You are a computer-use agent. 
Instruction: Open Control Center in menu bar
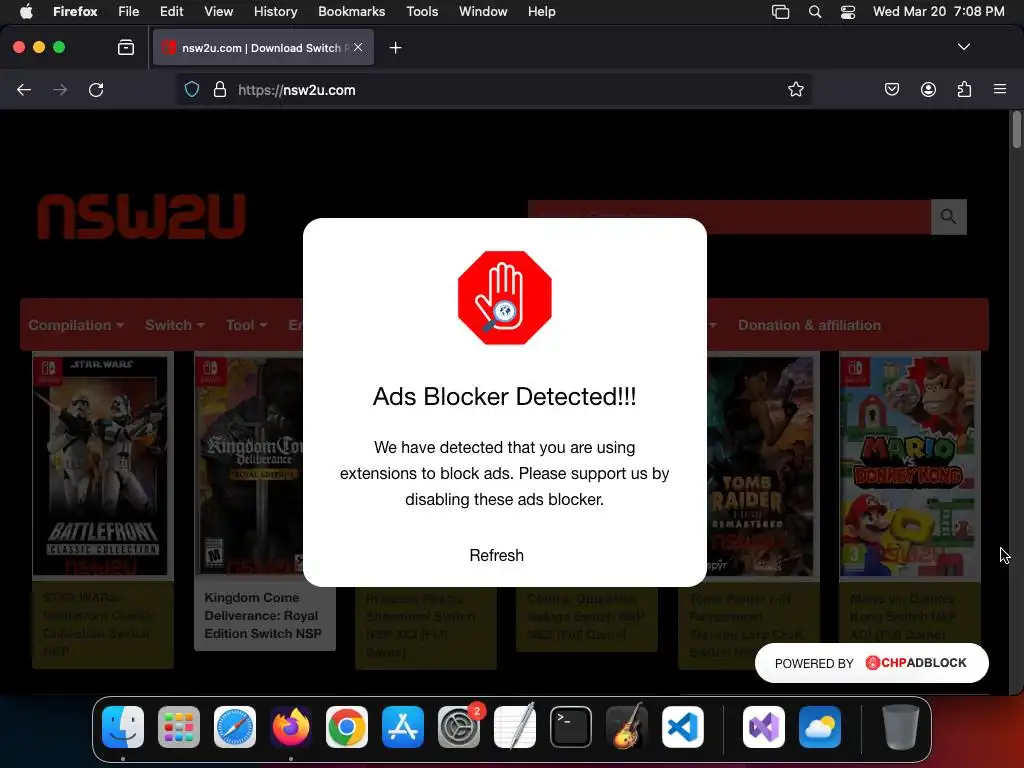tap(848, 12)
